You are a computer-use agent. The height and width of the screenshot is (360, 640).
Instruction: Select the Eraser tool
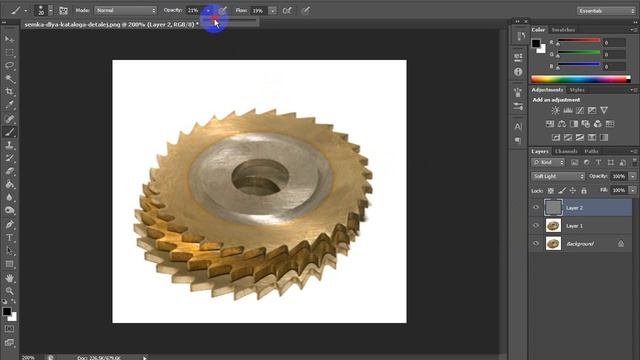click(9, 171)
